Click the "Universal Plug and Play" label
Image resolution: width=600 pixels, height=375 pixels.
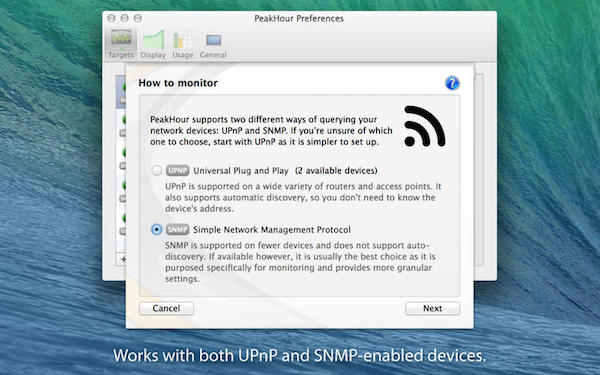coord(241,171)
